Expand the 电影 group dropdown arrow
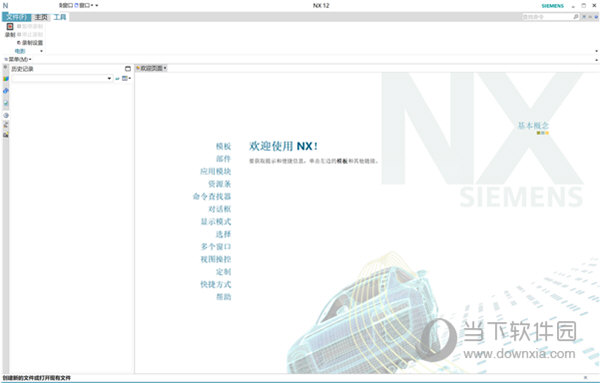Screen dimensions: 600x383 [x=41, y=51]
